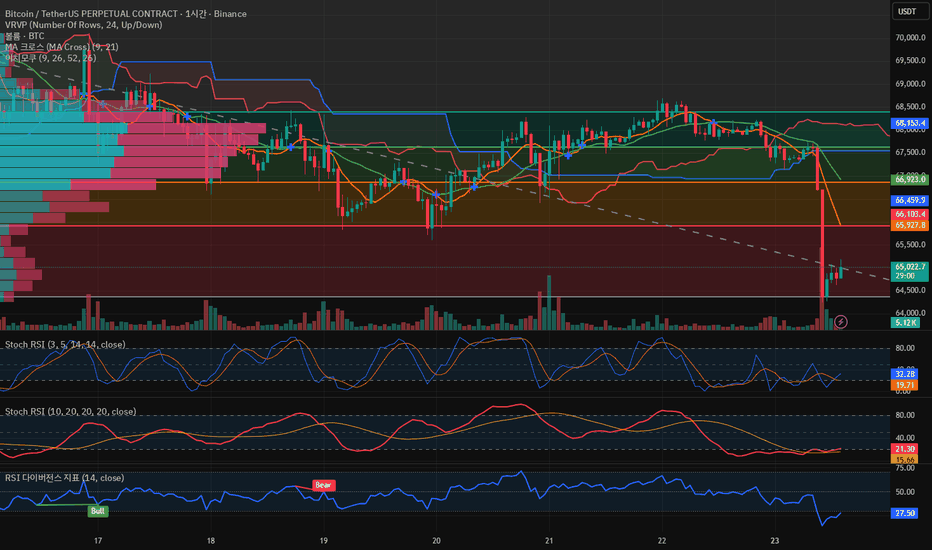The height and width of the screenshot is (550, 932).
Task: Select Stoch RSI (10, 20, 20, 20) legend
Action: pyautogui.click(x=71, y=411)
